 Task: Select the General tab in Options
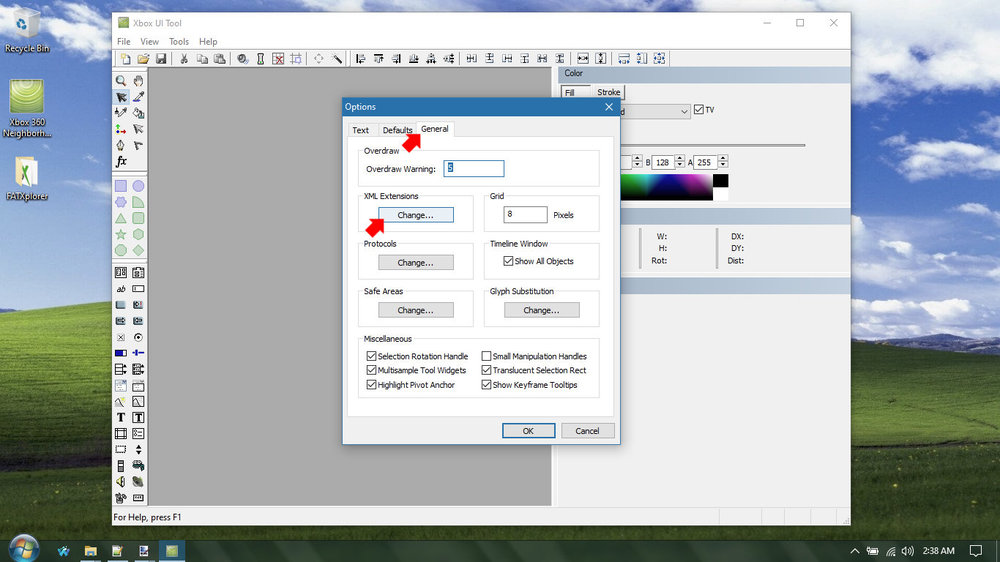coord(434,129)
